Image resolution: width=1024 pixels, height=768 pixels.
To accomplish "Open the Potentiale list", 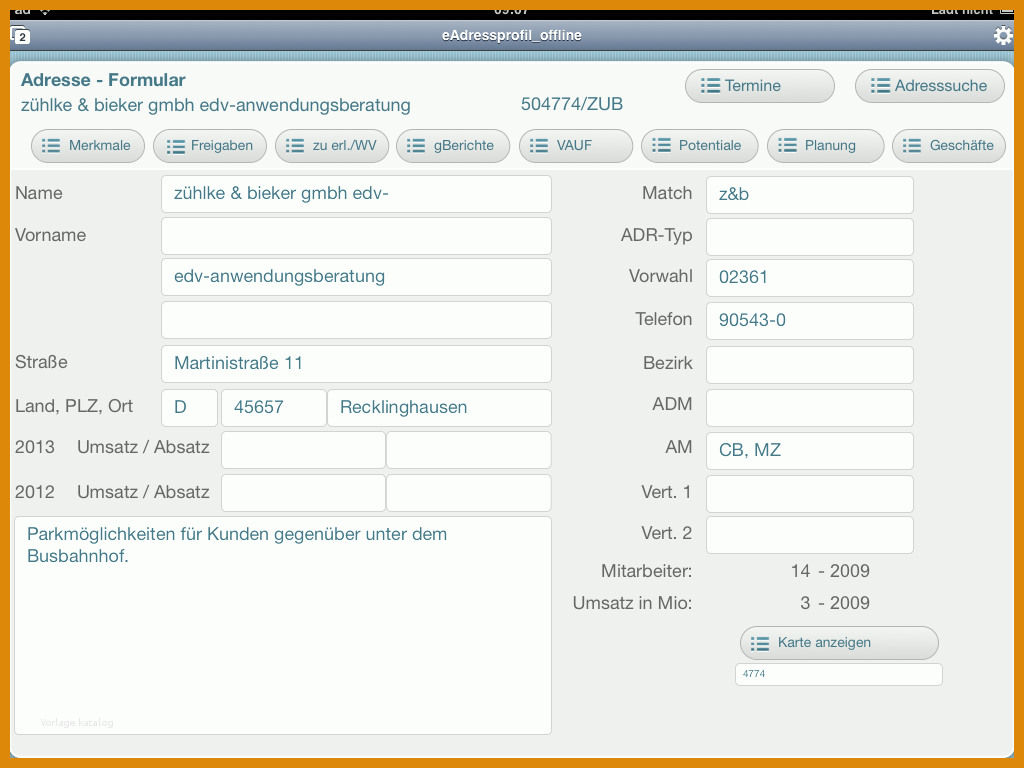I will tap(699, 146).
